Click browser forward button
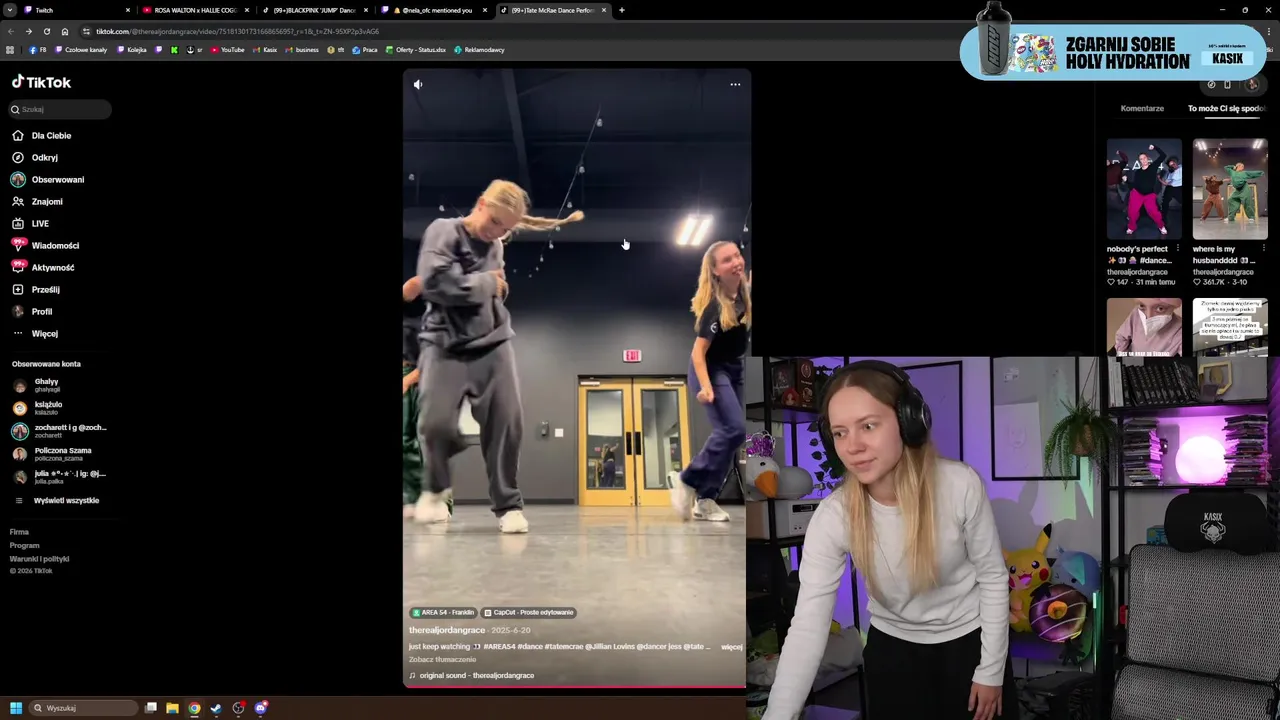This screenshot has width=1280, height=720. pyautogui.click(x=28, y=31)
